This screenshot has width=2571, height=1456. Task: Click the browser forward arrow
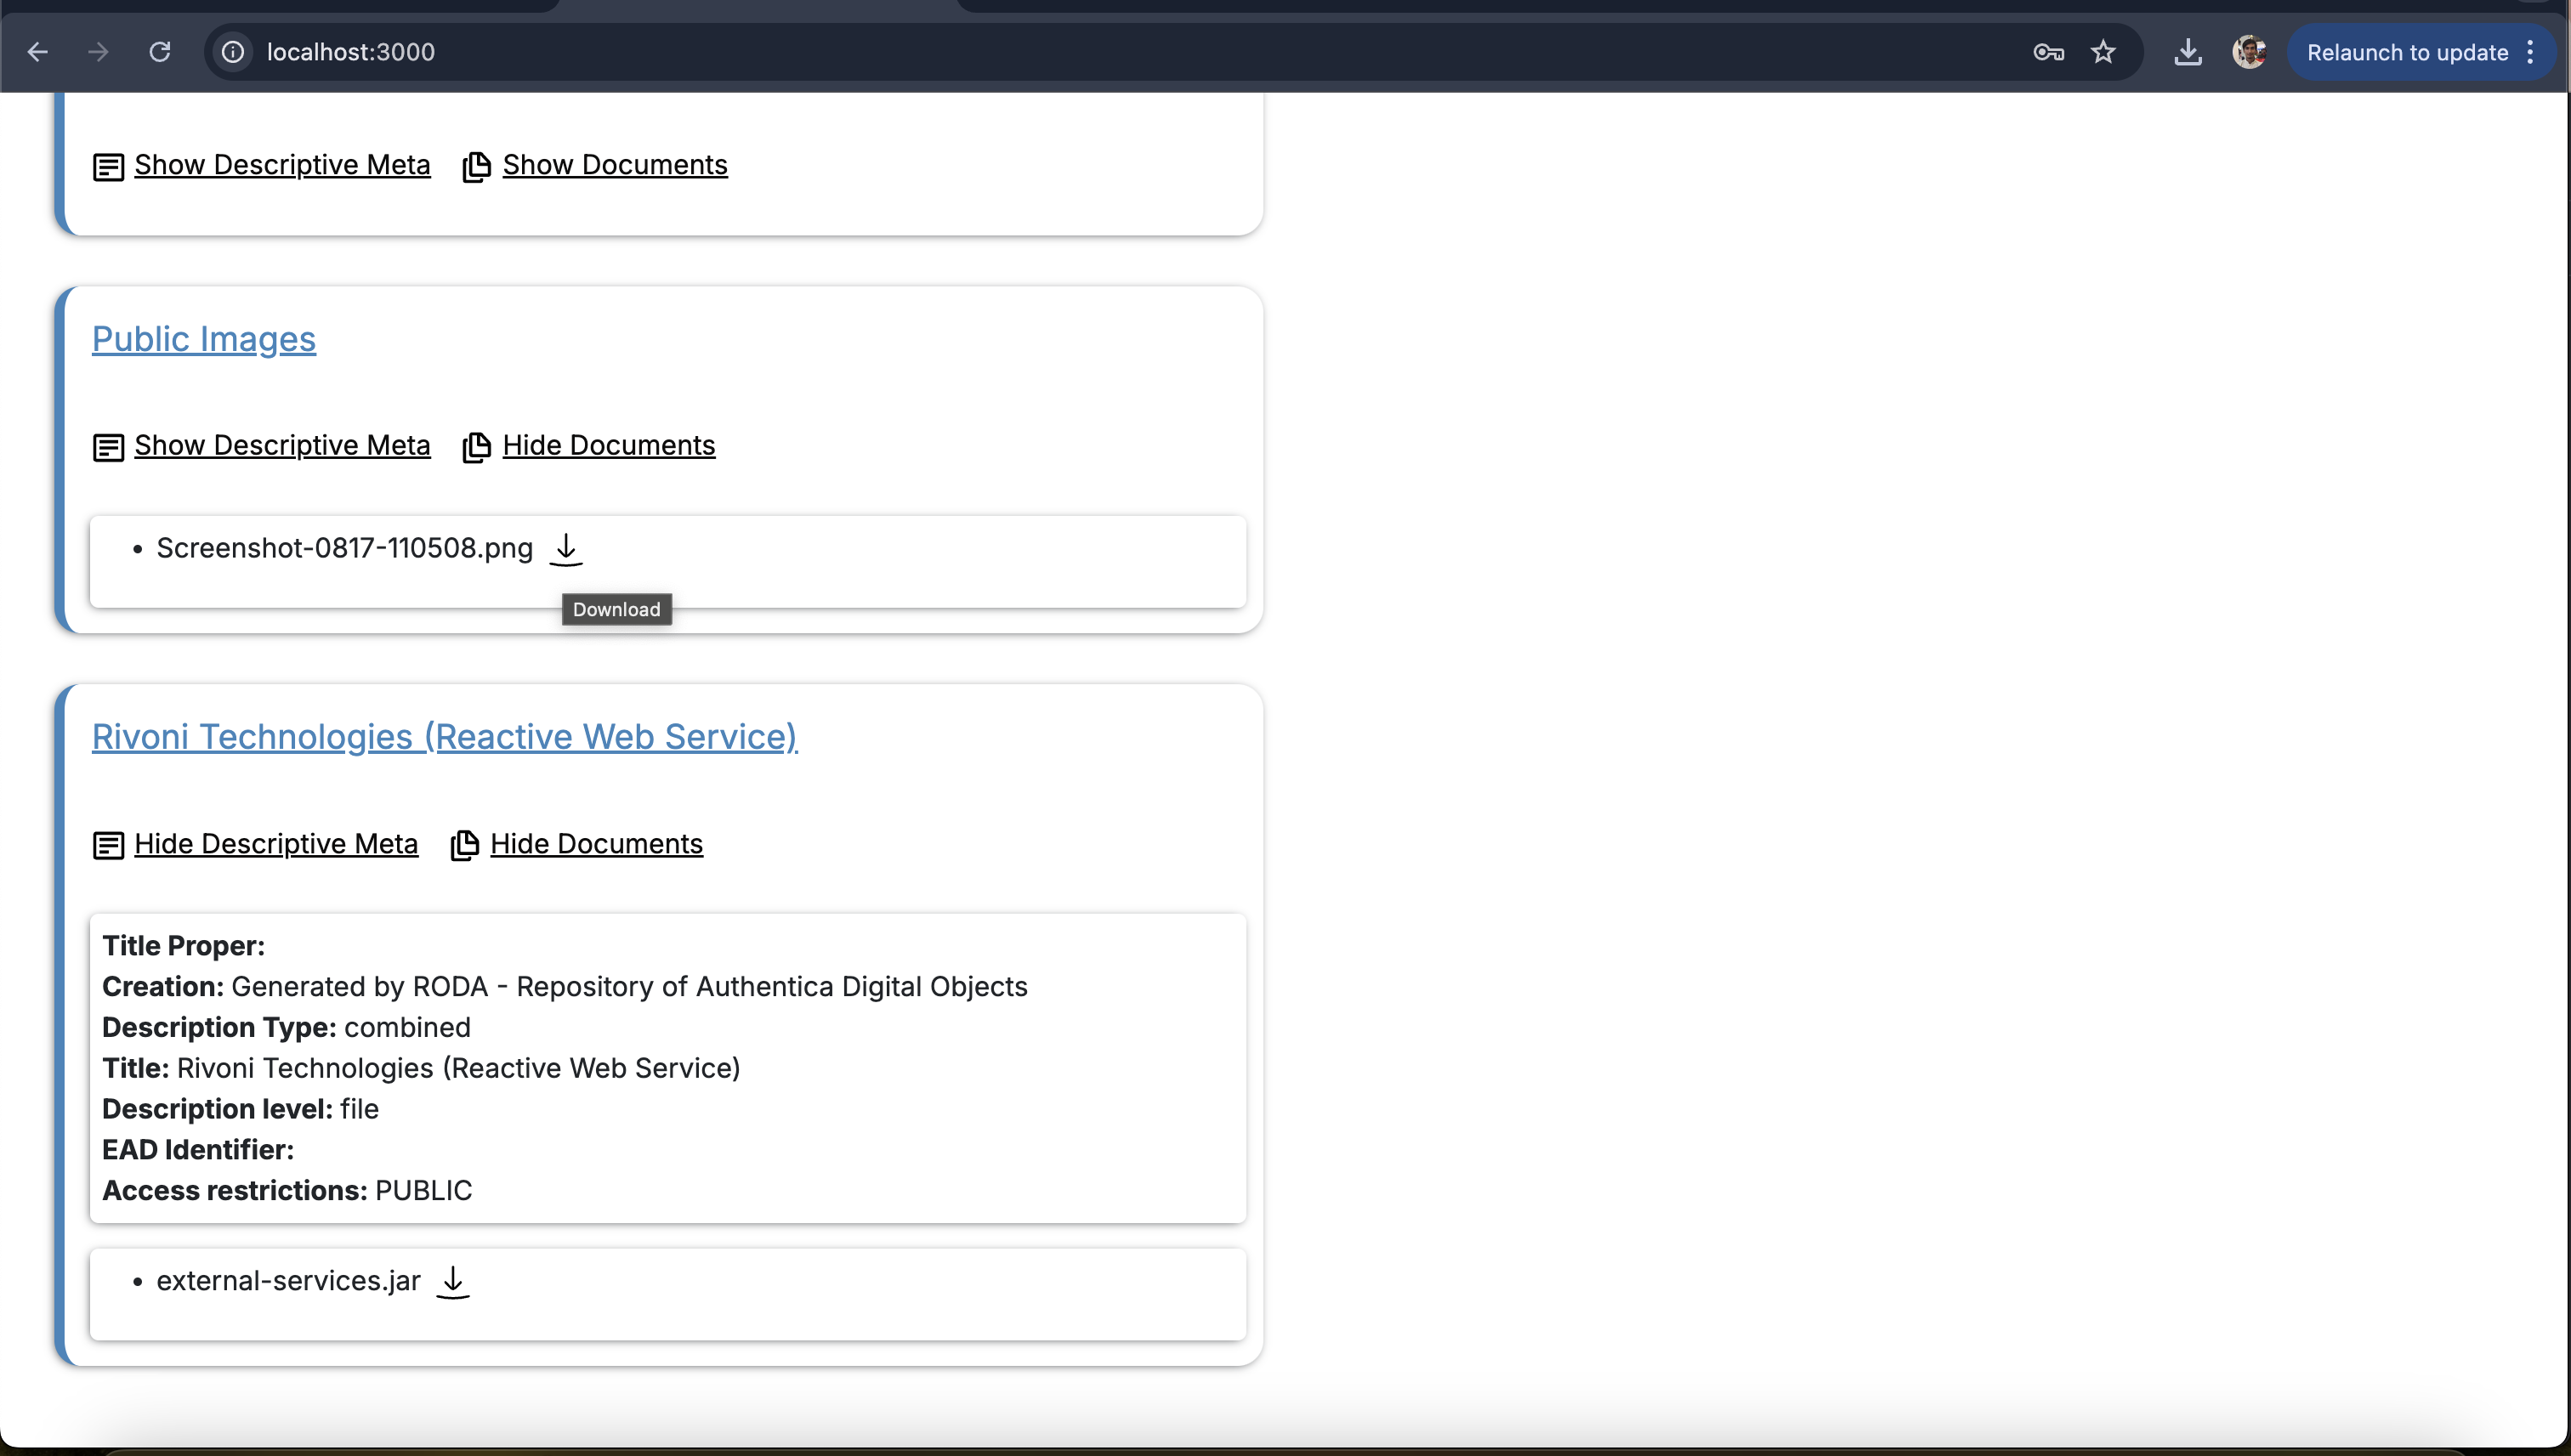click(98, 52)
